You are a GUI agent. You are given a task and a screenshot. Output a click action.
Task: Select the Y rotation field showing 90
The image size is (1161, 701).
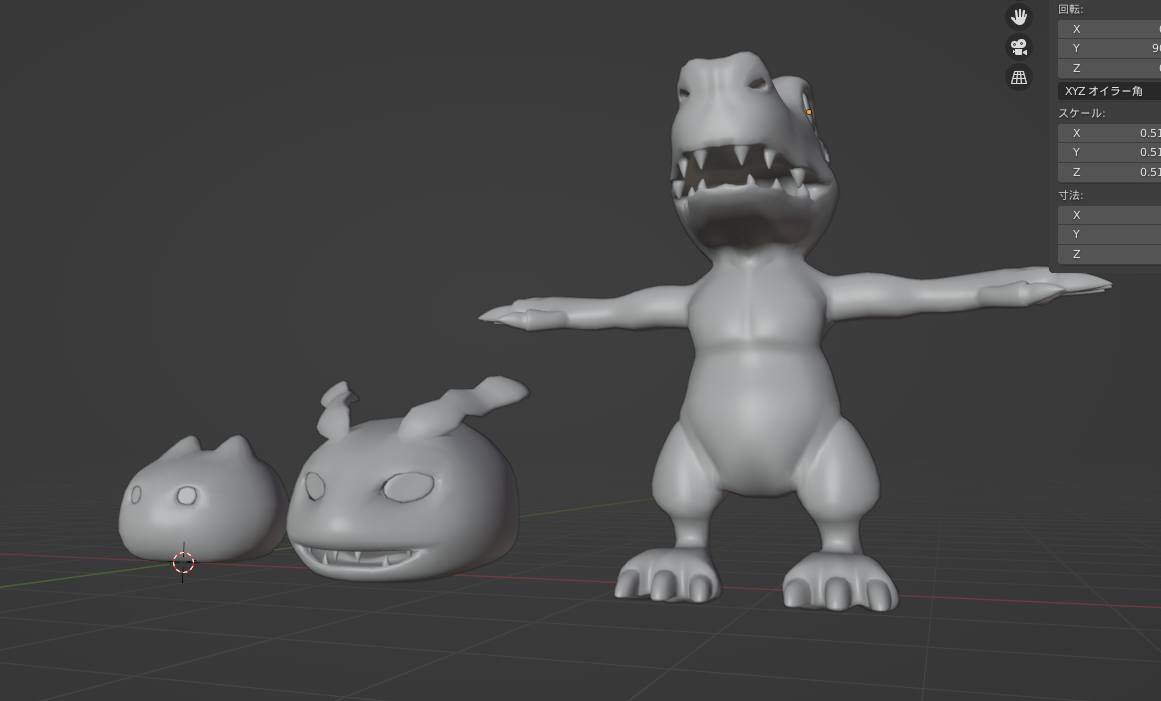1109,48
